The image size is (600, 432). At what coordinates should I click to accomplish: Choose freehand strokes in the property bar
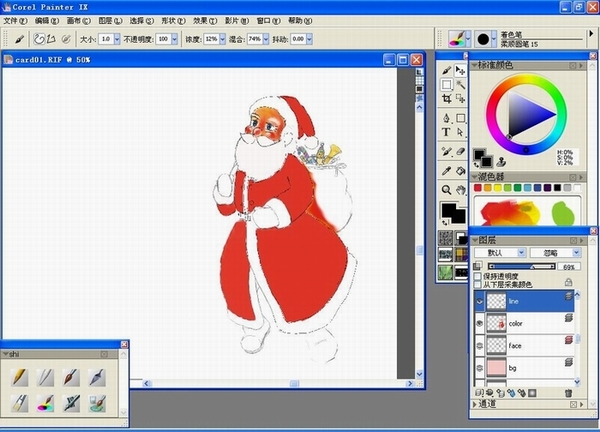39,39
